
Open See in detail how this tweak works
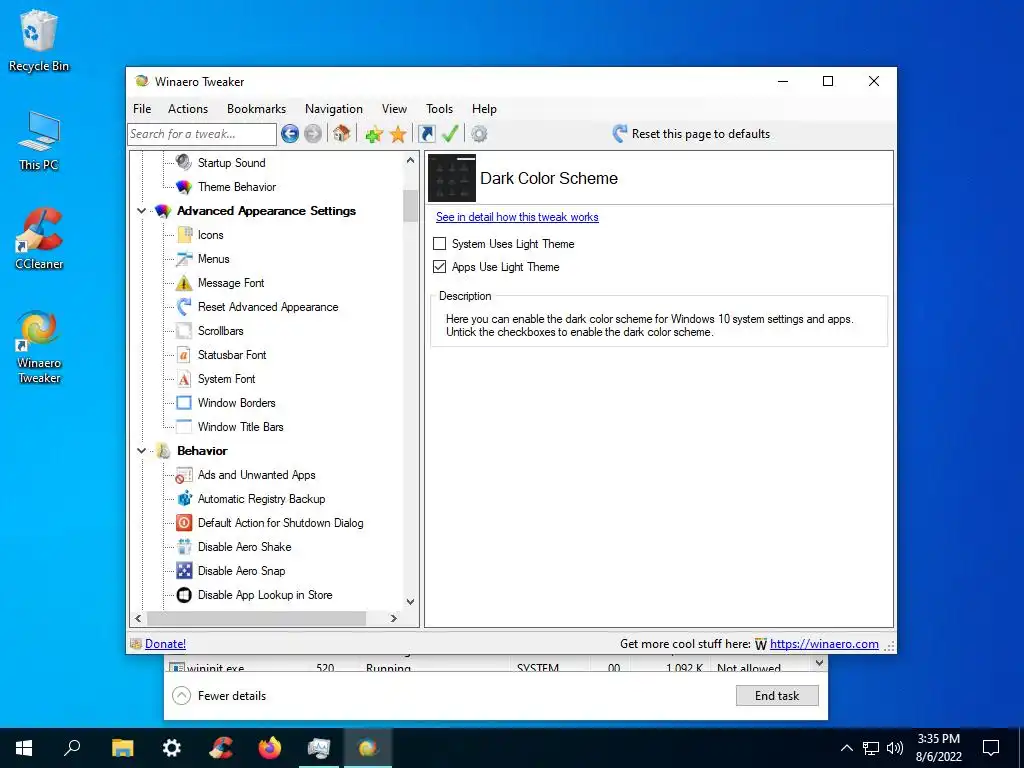517,217
